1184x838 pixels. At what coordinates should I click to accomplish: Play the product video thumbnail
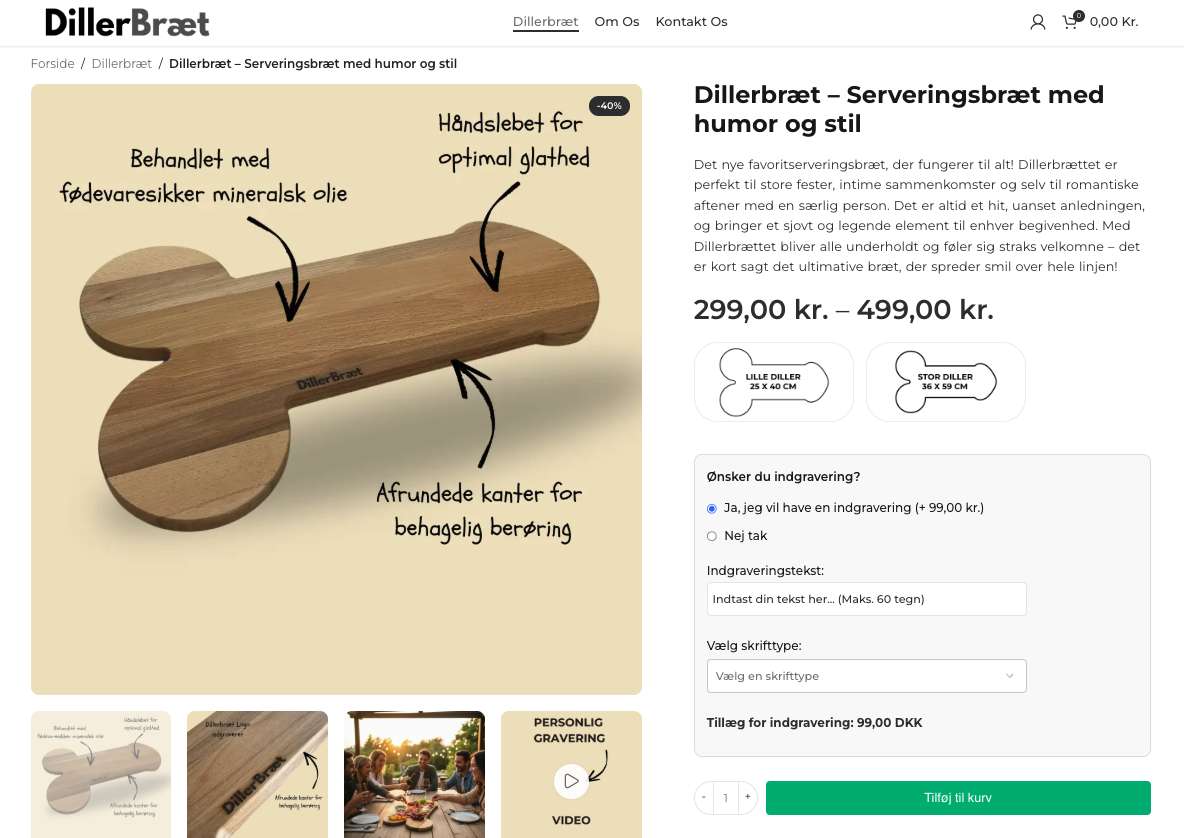point(571,780)
